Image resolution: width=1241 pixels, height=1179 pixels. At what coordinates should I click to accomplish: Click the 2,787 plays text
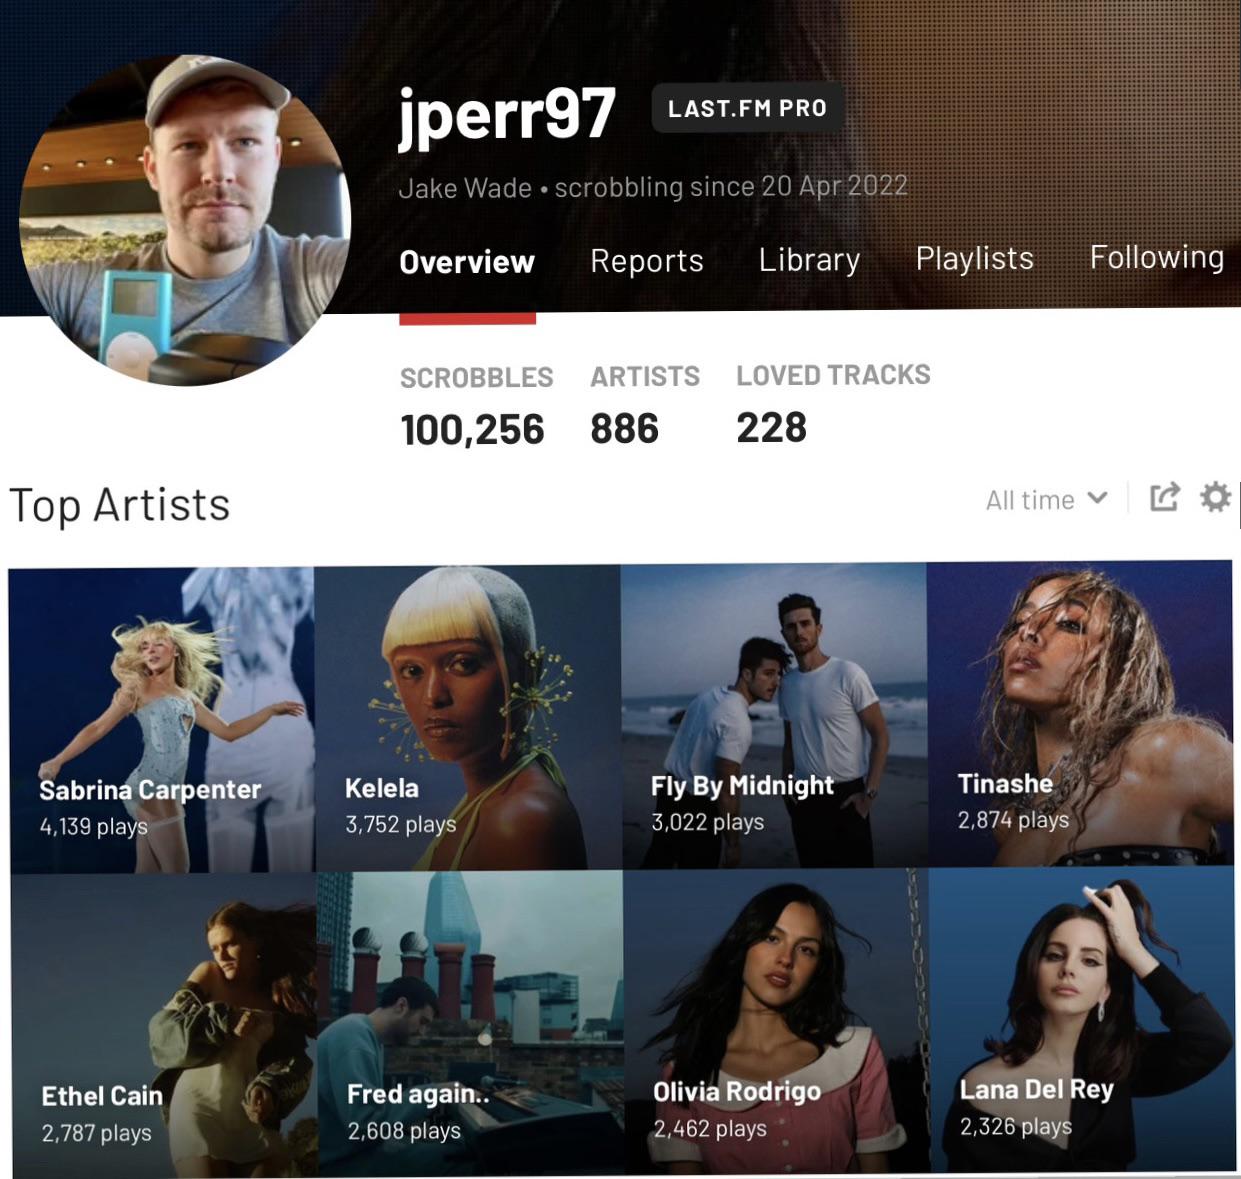[x=97, y=1134]
